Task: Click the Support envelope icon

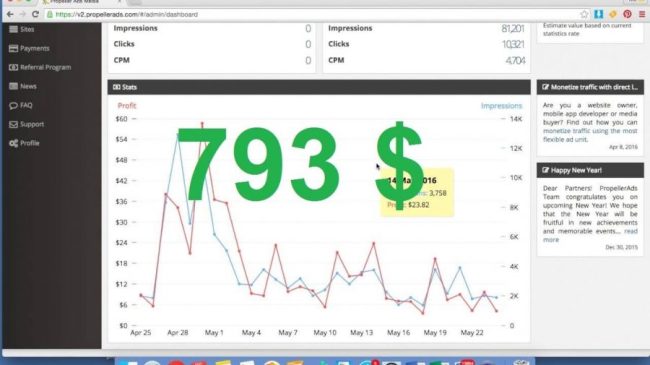Action: click(x=13, y=124)
